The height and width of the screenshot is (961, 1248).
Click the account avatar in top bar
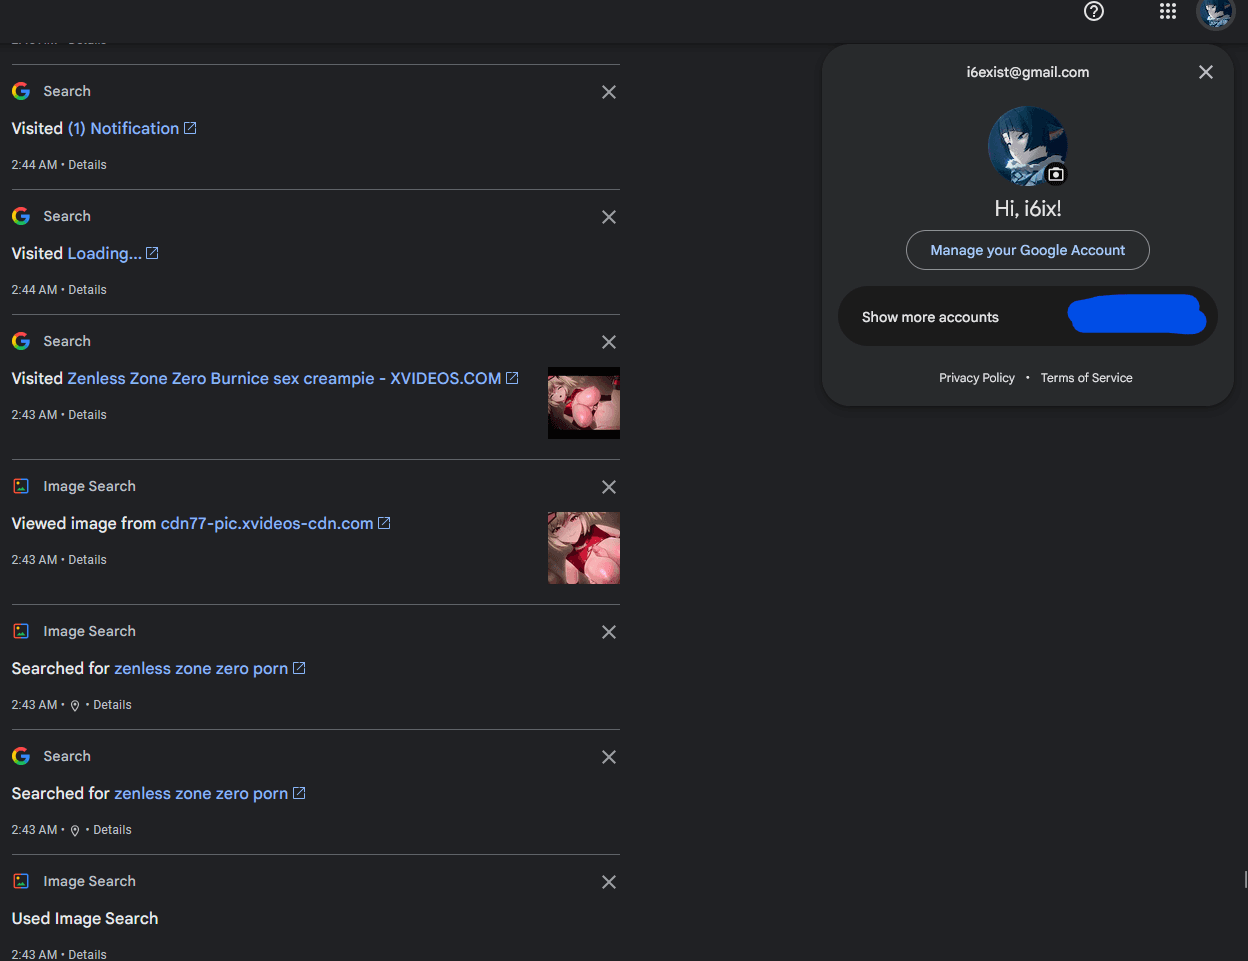pos(1215,14)
